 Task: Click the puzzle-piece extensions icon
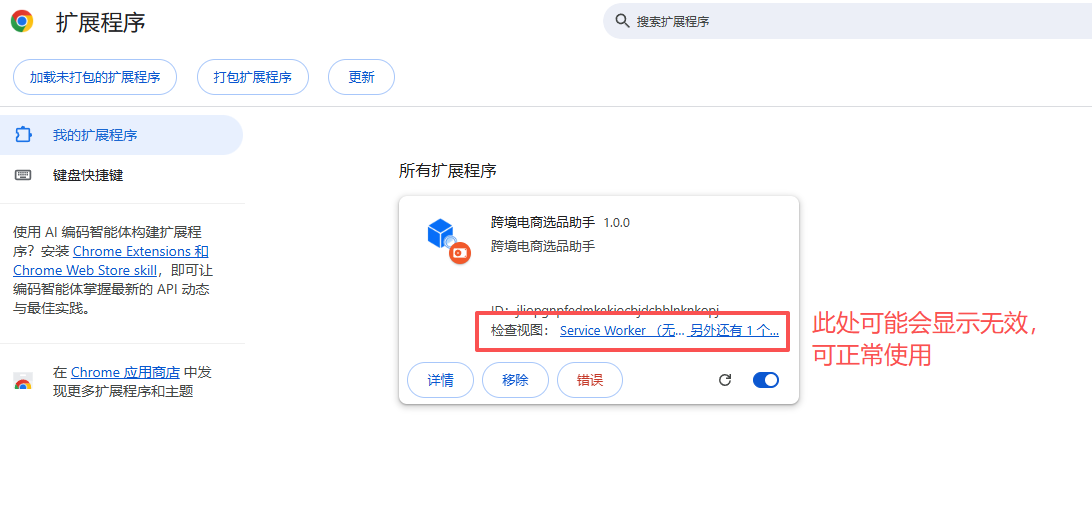tap(23, 135)
